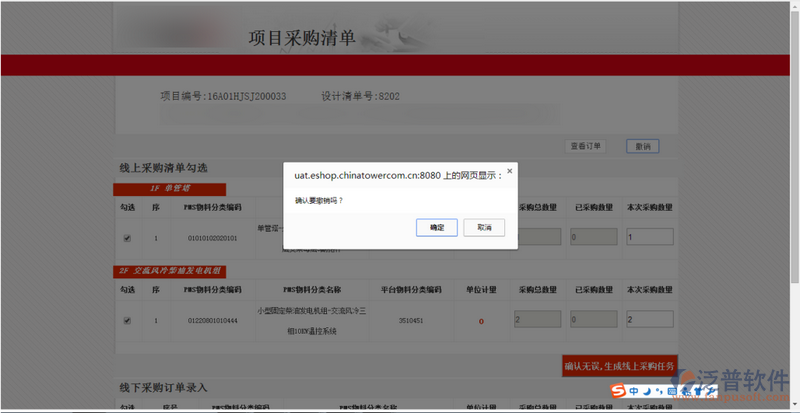Click the scrollbar down arrow

[x=792, y=406]
